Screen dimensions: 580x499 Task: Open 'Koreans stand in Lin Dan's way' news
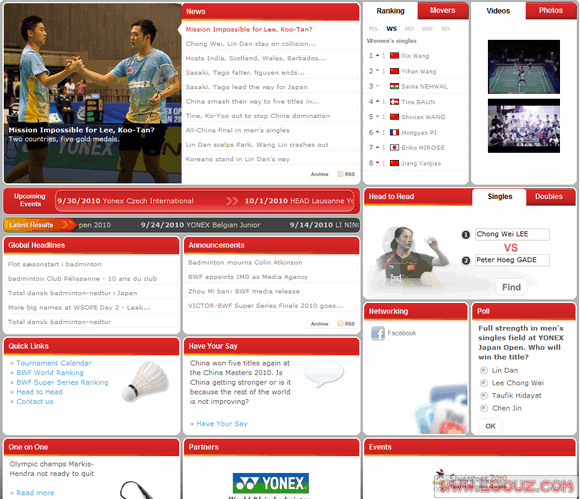click(237, 159)
